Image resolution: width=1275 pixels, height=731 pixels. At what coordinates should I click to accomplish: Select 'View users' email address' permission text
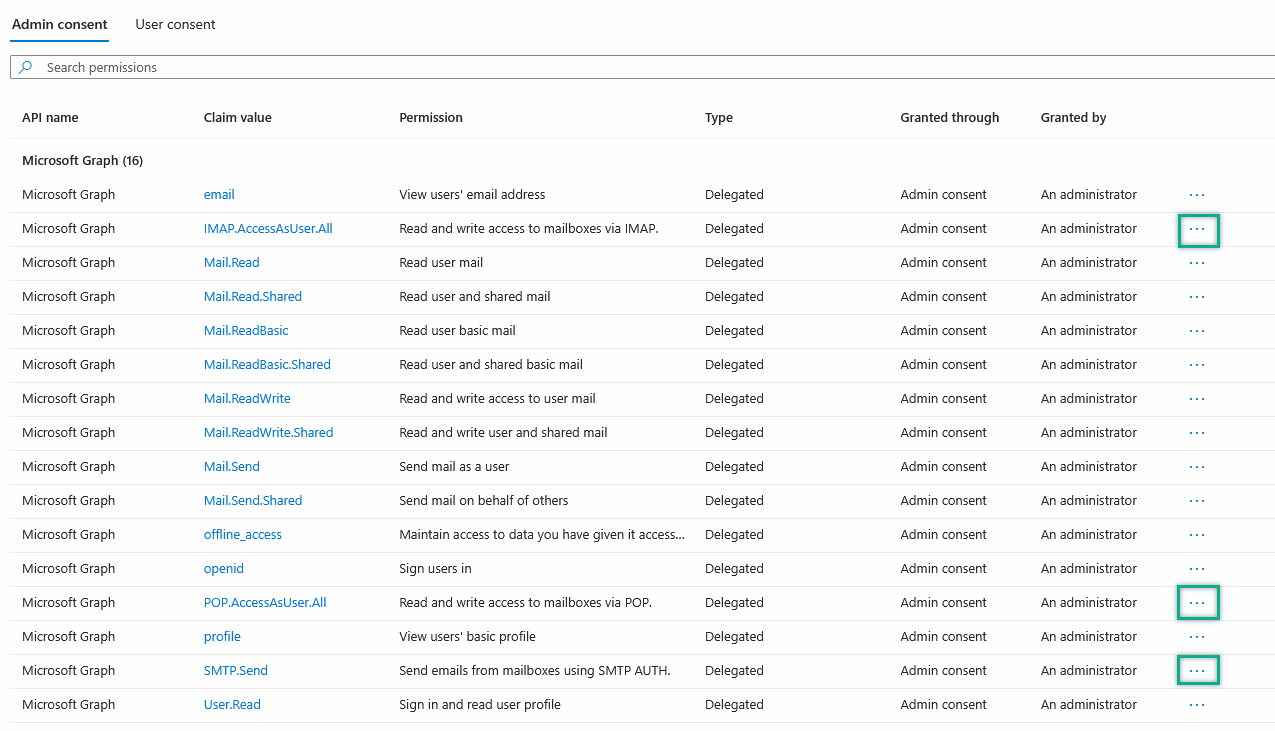coord(472,194)
